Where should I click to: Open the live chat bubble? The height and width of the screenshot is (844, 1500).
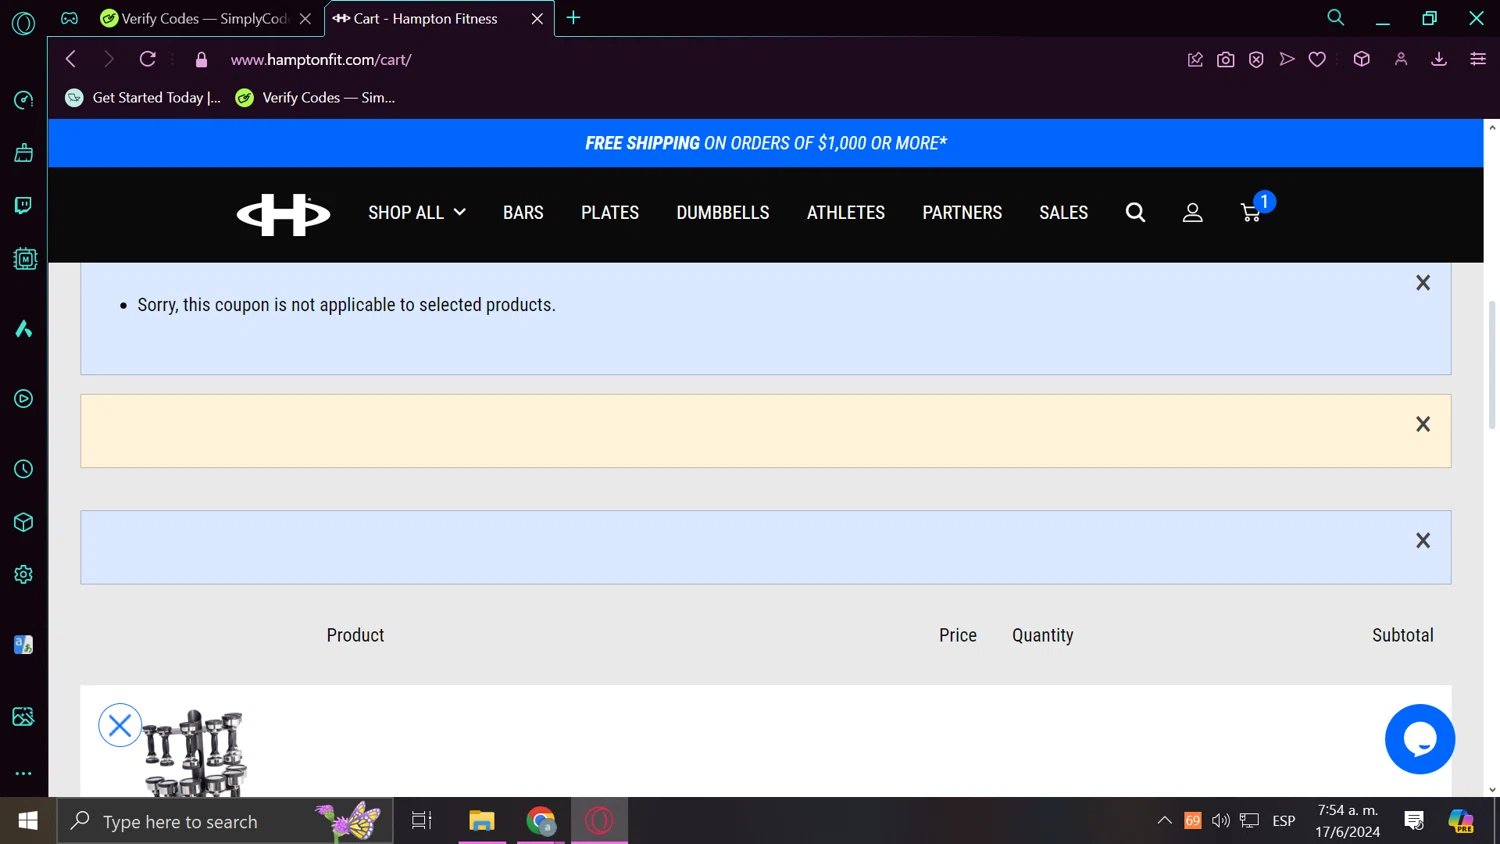click(x=1420, y=739)
